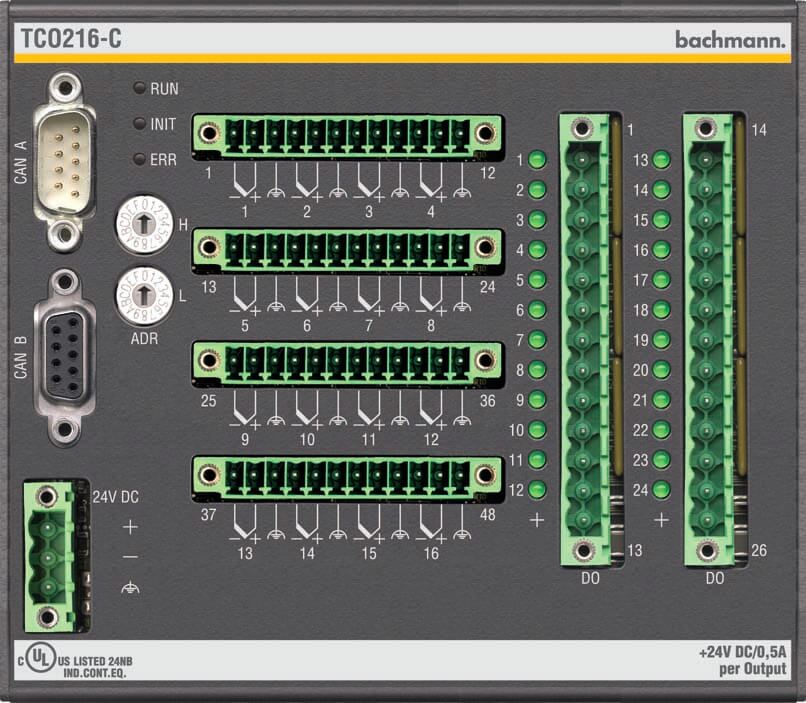Screen dimensions: 806x703
Task: Click the bachmann. brand logo
Action: 730,40
